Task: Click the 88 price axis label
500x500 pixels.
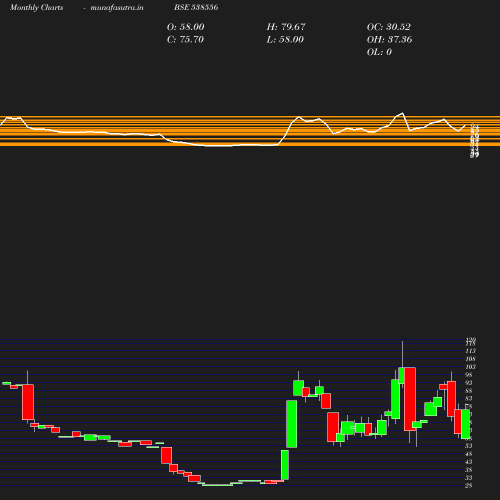Action: click(469, 391)
